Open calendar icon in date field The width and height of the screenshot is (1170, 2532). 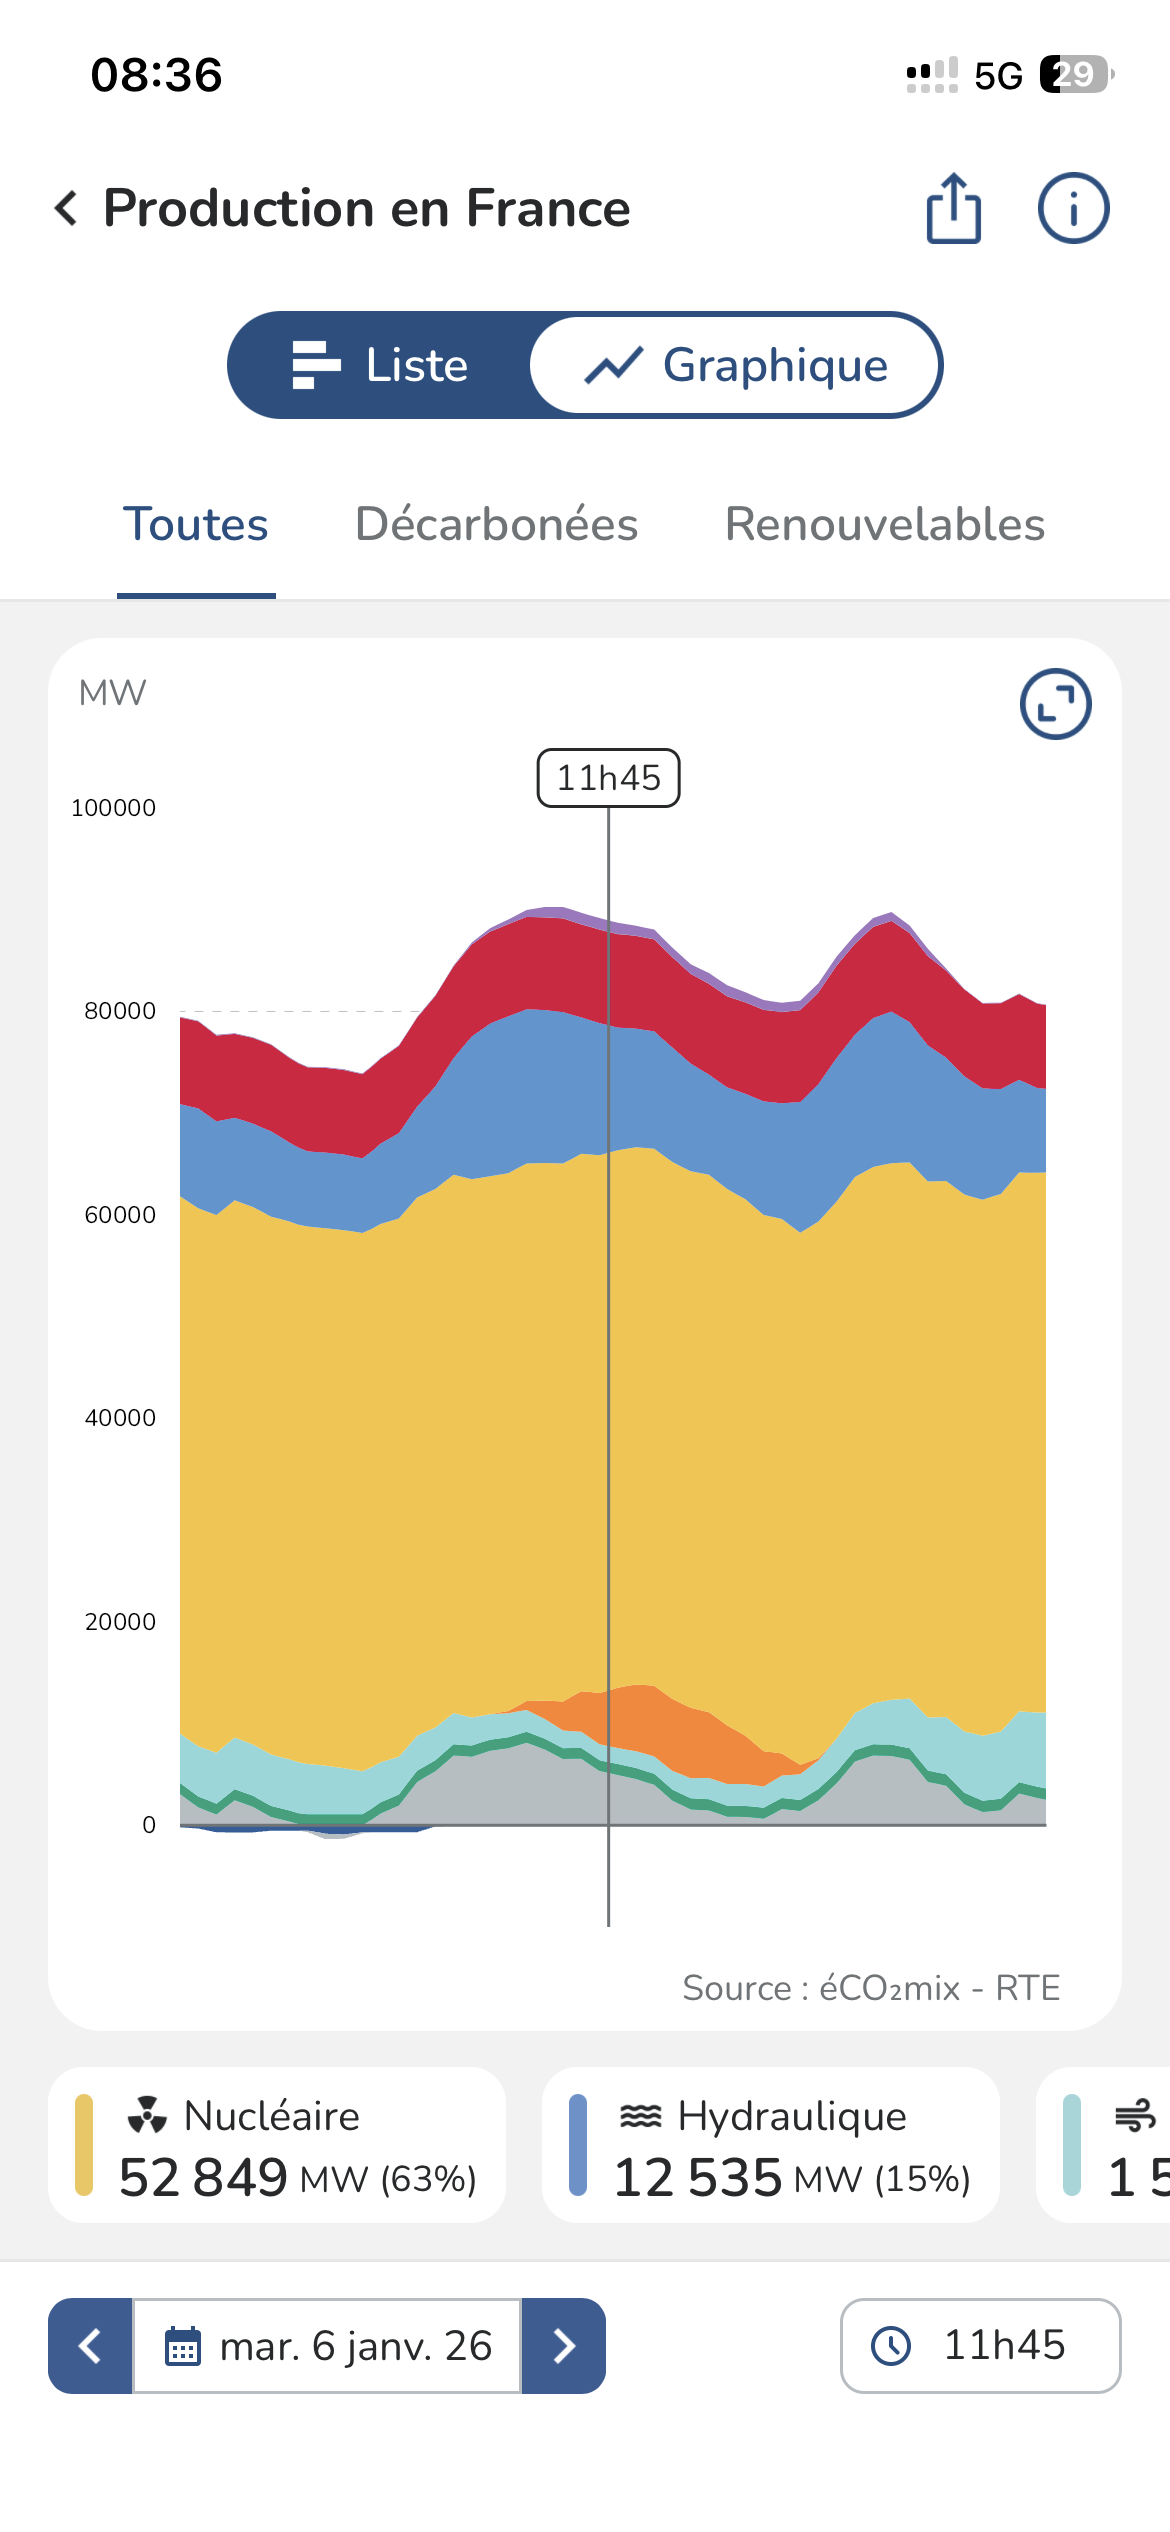point(182,2346)
